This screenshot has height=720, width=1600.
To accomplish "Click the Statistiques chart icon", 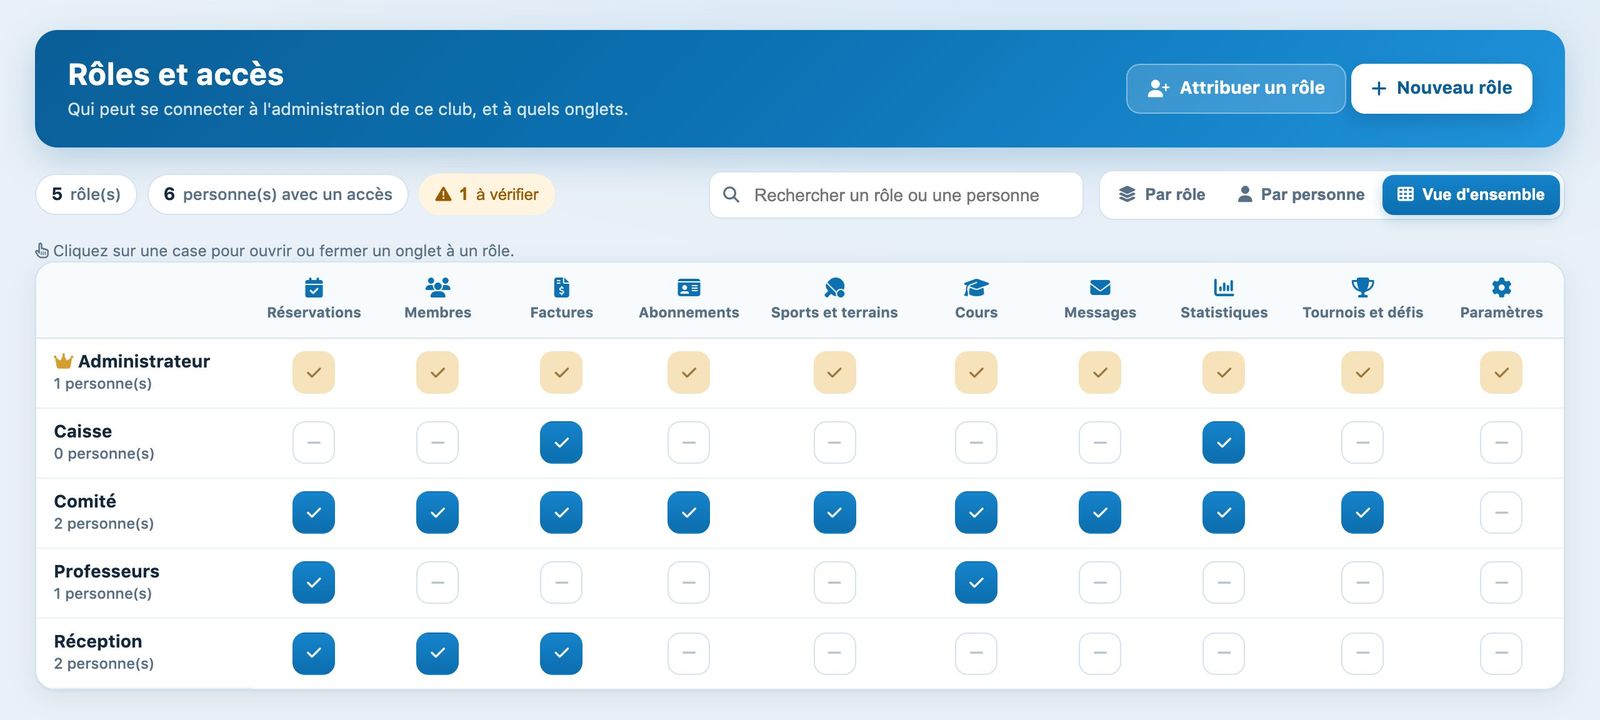I will (1224, 288).
